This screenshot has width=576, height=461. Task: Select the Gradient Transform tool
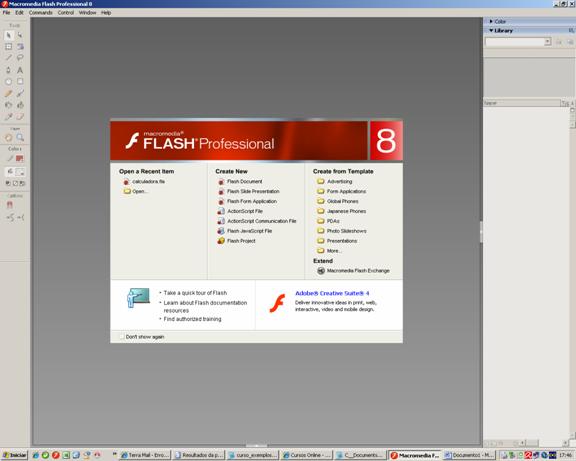coord(20,47)
